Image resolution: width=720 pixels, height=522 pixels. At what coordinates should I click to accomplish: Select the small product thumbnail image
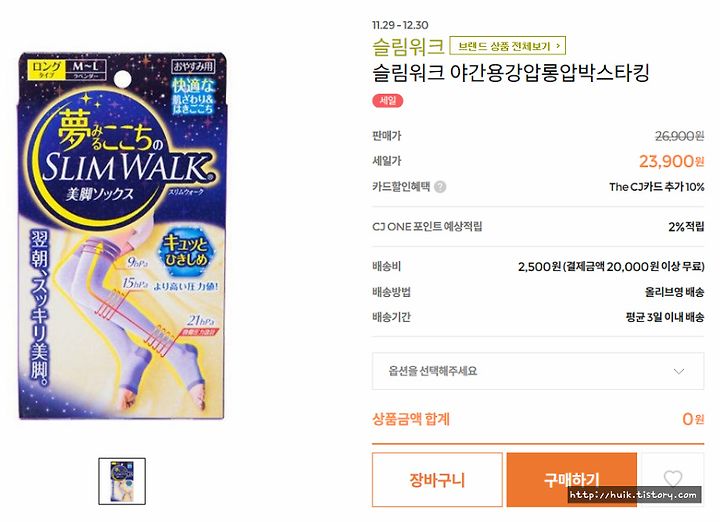tap(122, 481)
